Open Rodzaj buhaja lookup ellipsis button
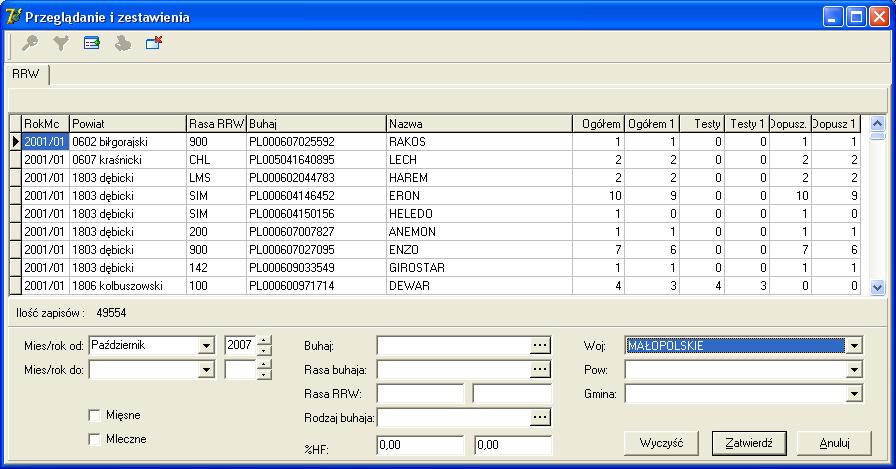The image size is (896, 469). coord(540,417)
